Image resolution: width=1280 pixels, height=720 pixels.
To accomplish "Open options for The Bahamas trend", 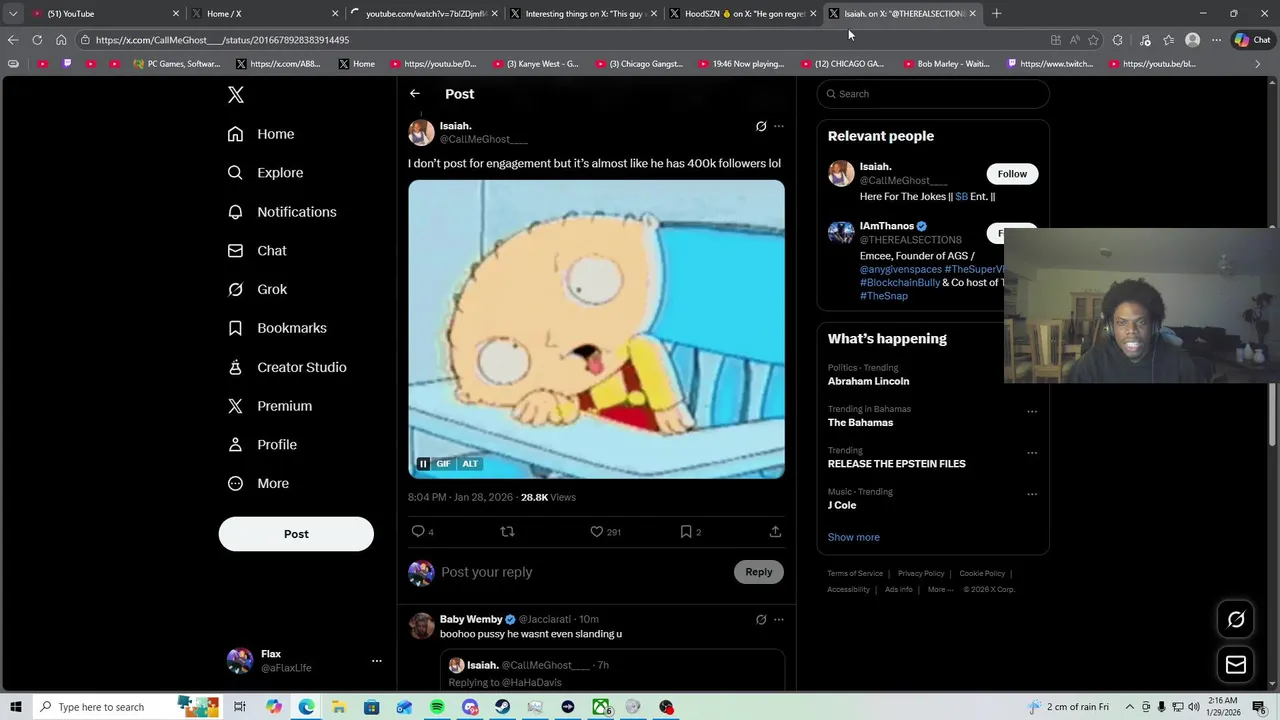I will coord(1032,411).
